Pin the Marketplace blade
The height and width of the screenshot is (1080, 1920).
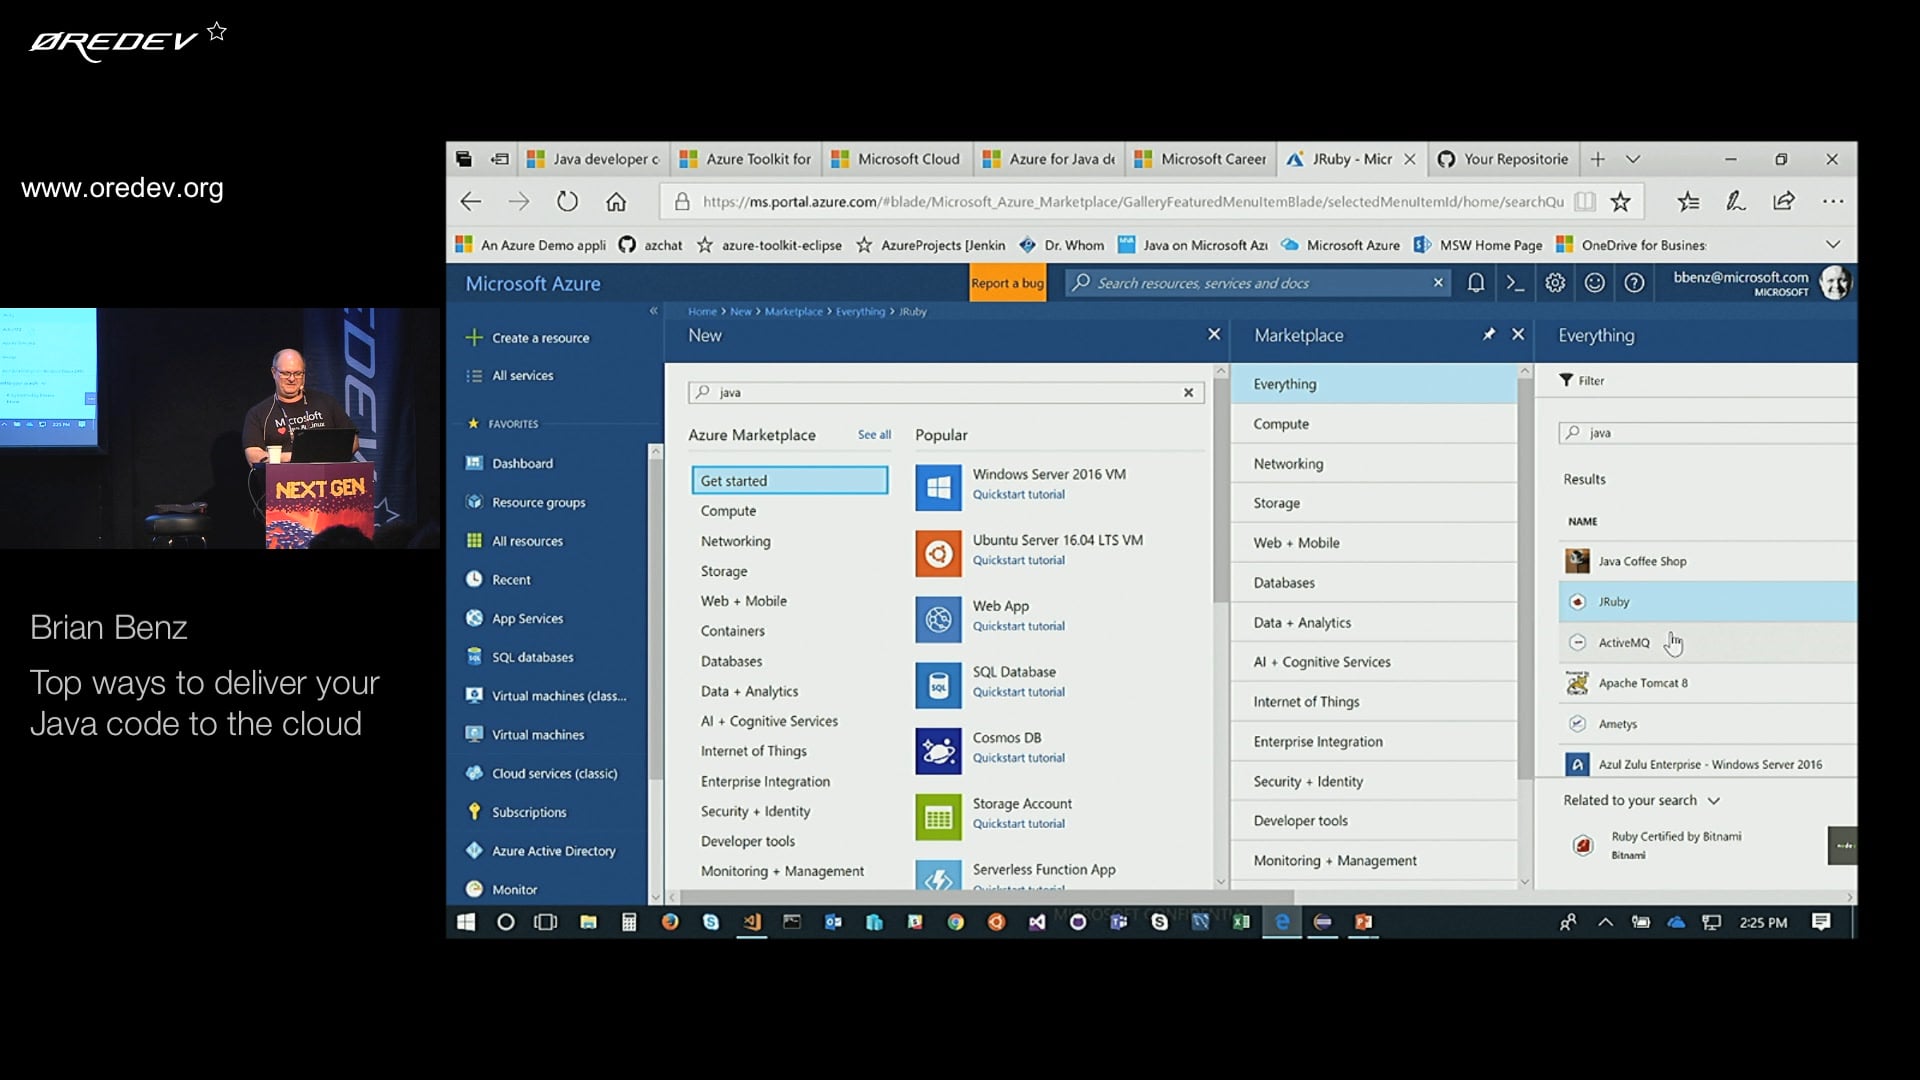(1488, 335)
